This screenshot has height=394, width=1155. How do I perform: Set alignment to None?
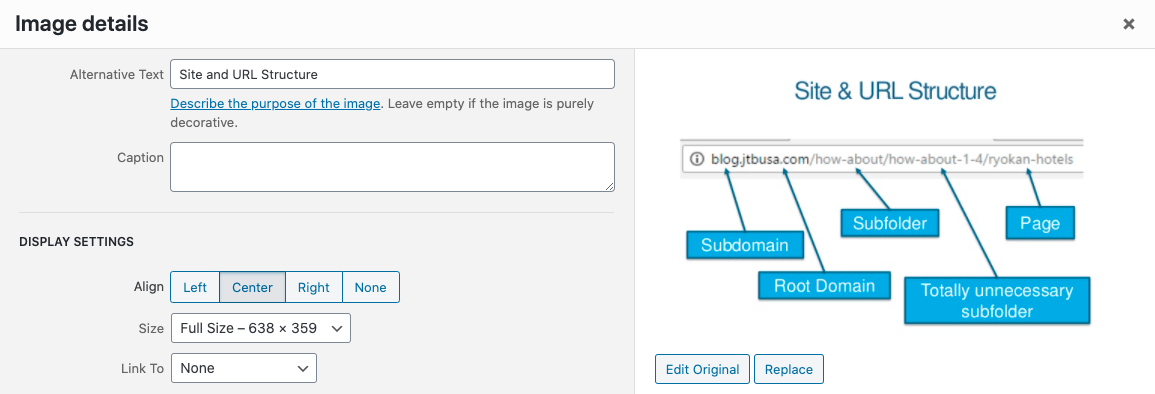pyautogui.click(x=371, y=287)
